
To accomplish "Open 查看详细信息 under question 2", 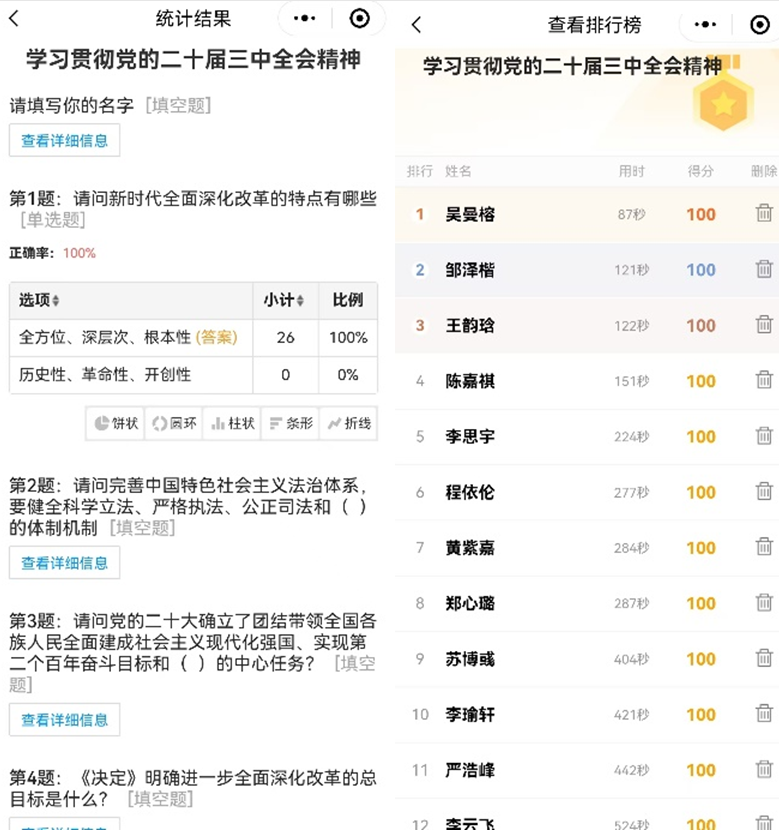I will [x=65, y=563].
